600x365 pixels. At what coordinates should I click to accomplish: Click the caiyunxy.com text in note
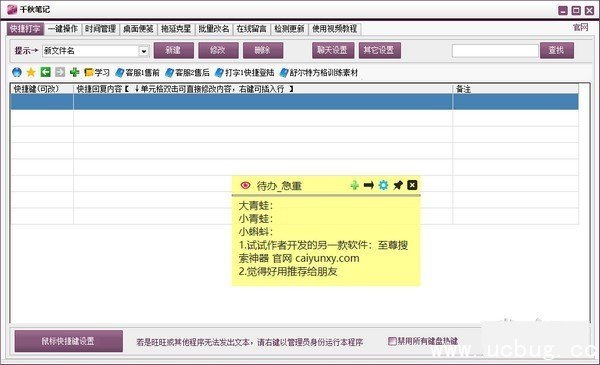[x=327, y=258]
